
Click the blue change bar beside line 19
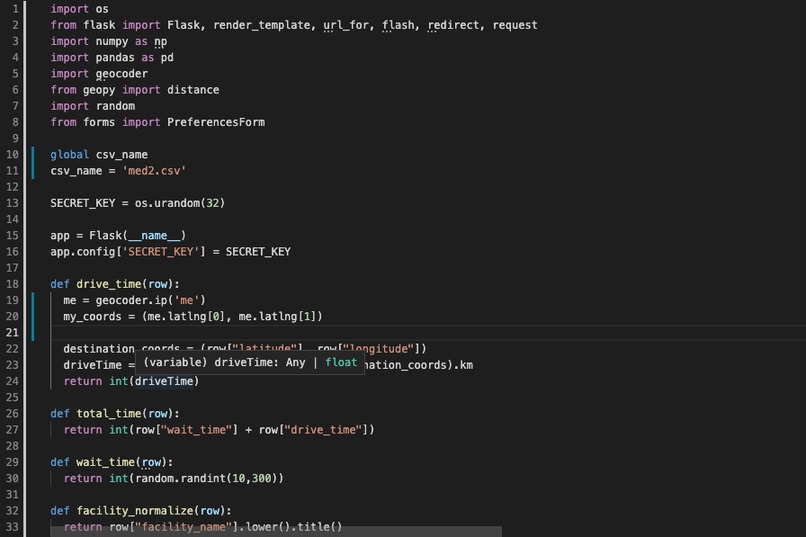tap(33, 317)
